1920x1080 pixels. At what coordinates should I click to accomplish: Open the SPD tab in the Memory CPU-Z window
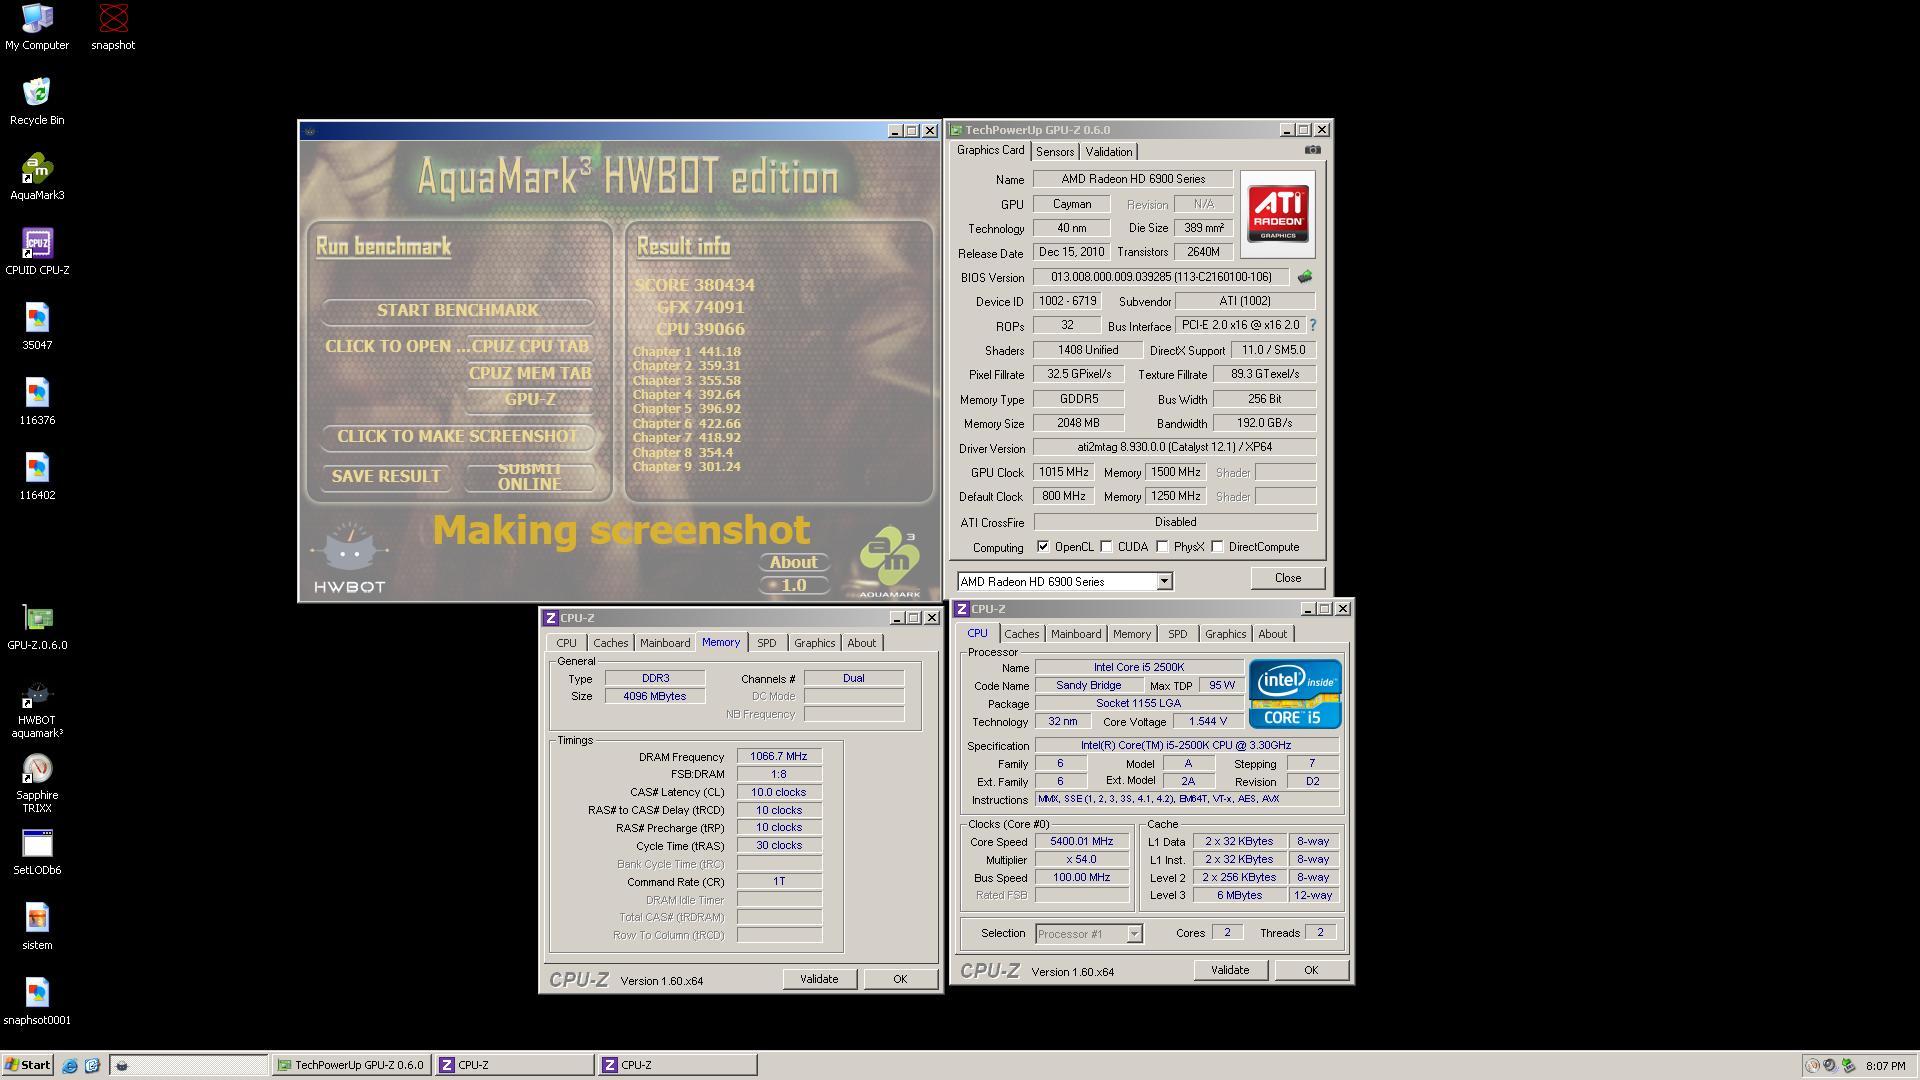tap(766, 643)
